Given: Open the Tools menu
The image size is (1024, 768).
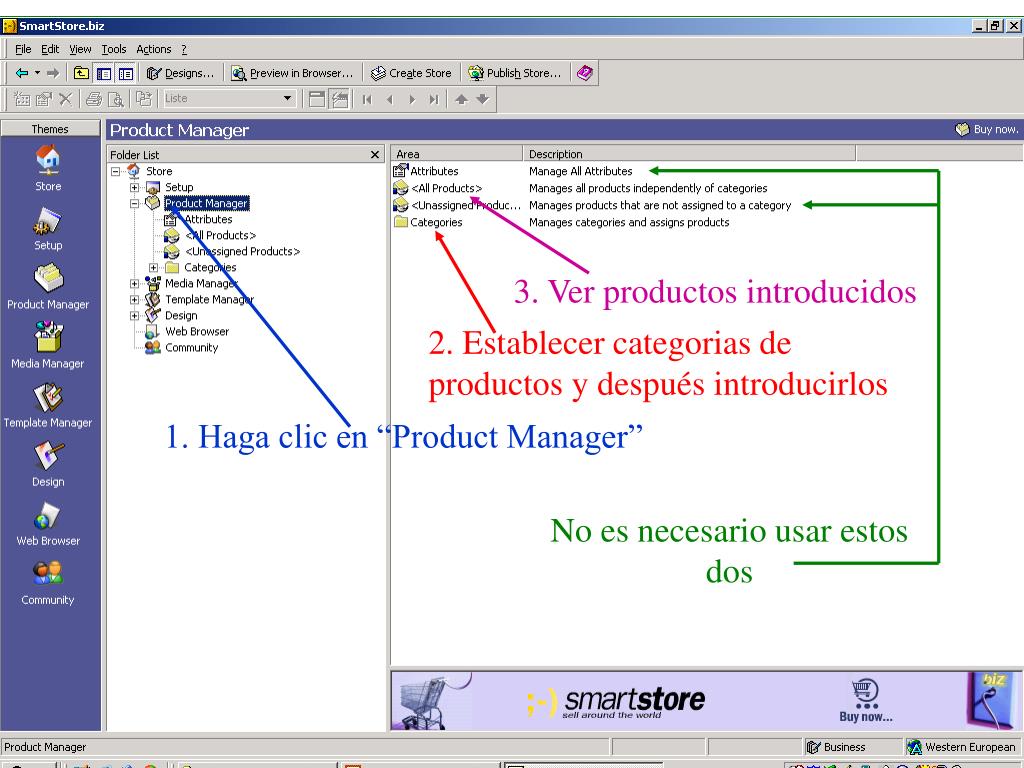Looking at the screenshot, I should pyautogui.click(x=114, y=49).
